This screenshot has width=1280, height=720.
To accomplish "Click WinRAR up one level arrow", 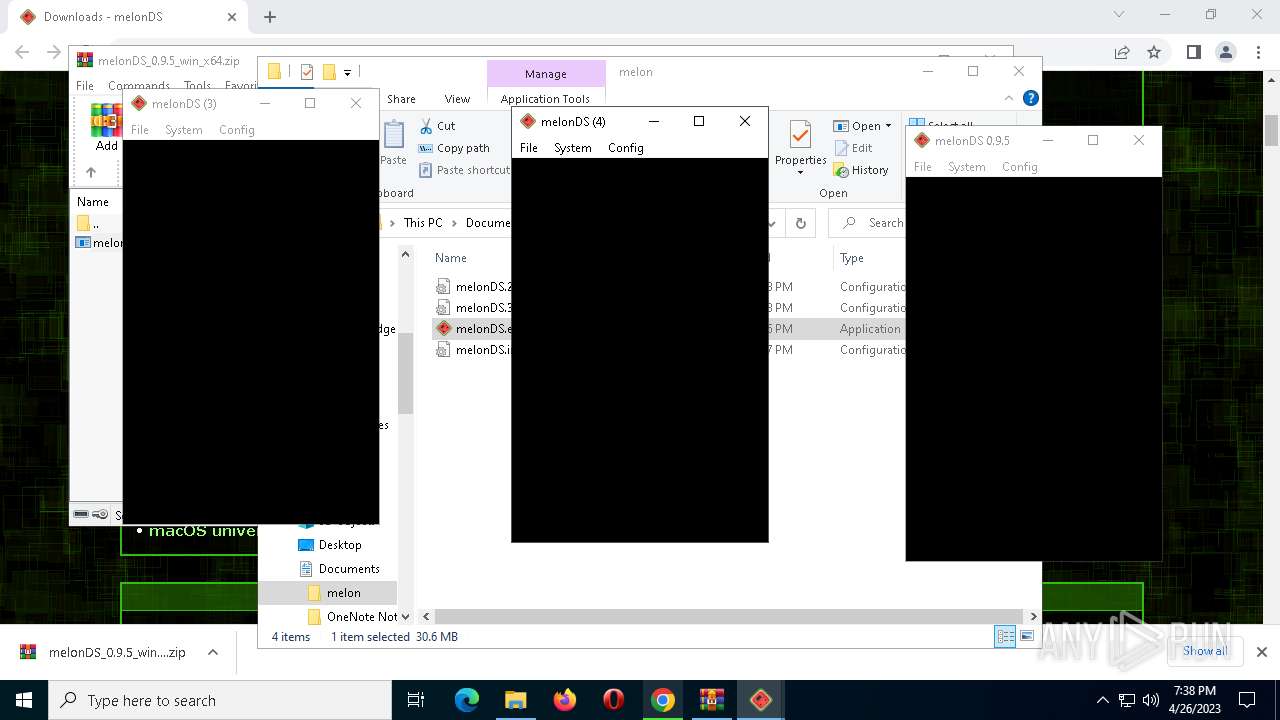I will [x=91, y=172].
